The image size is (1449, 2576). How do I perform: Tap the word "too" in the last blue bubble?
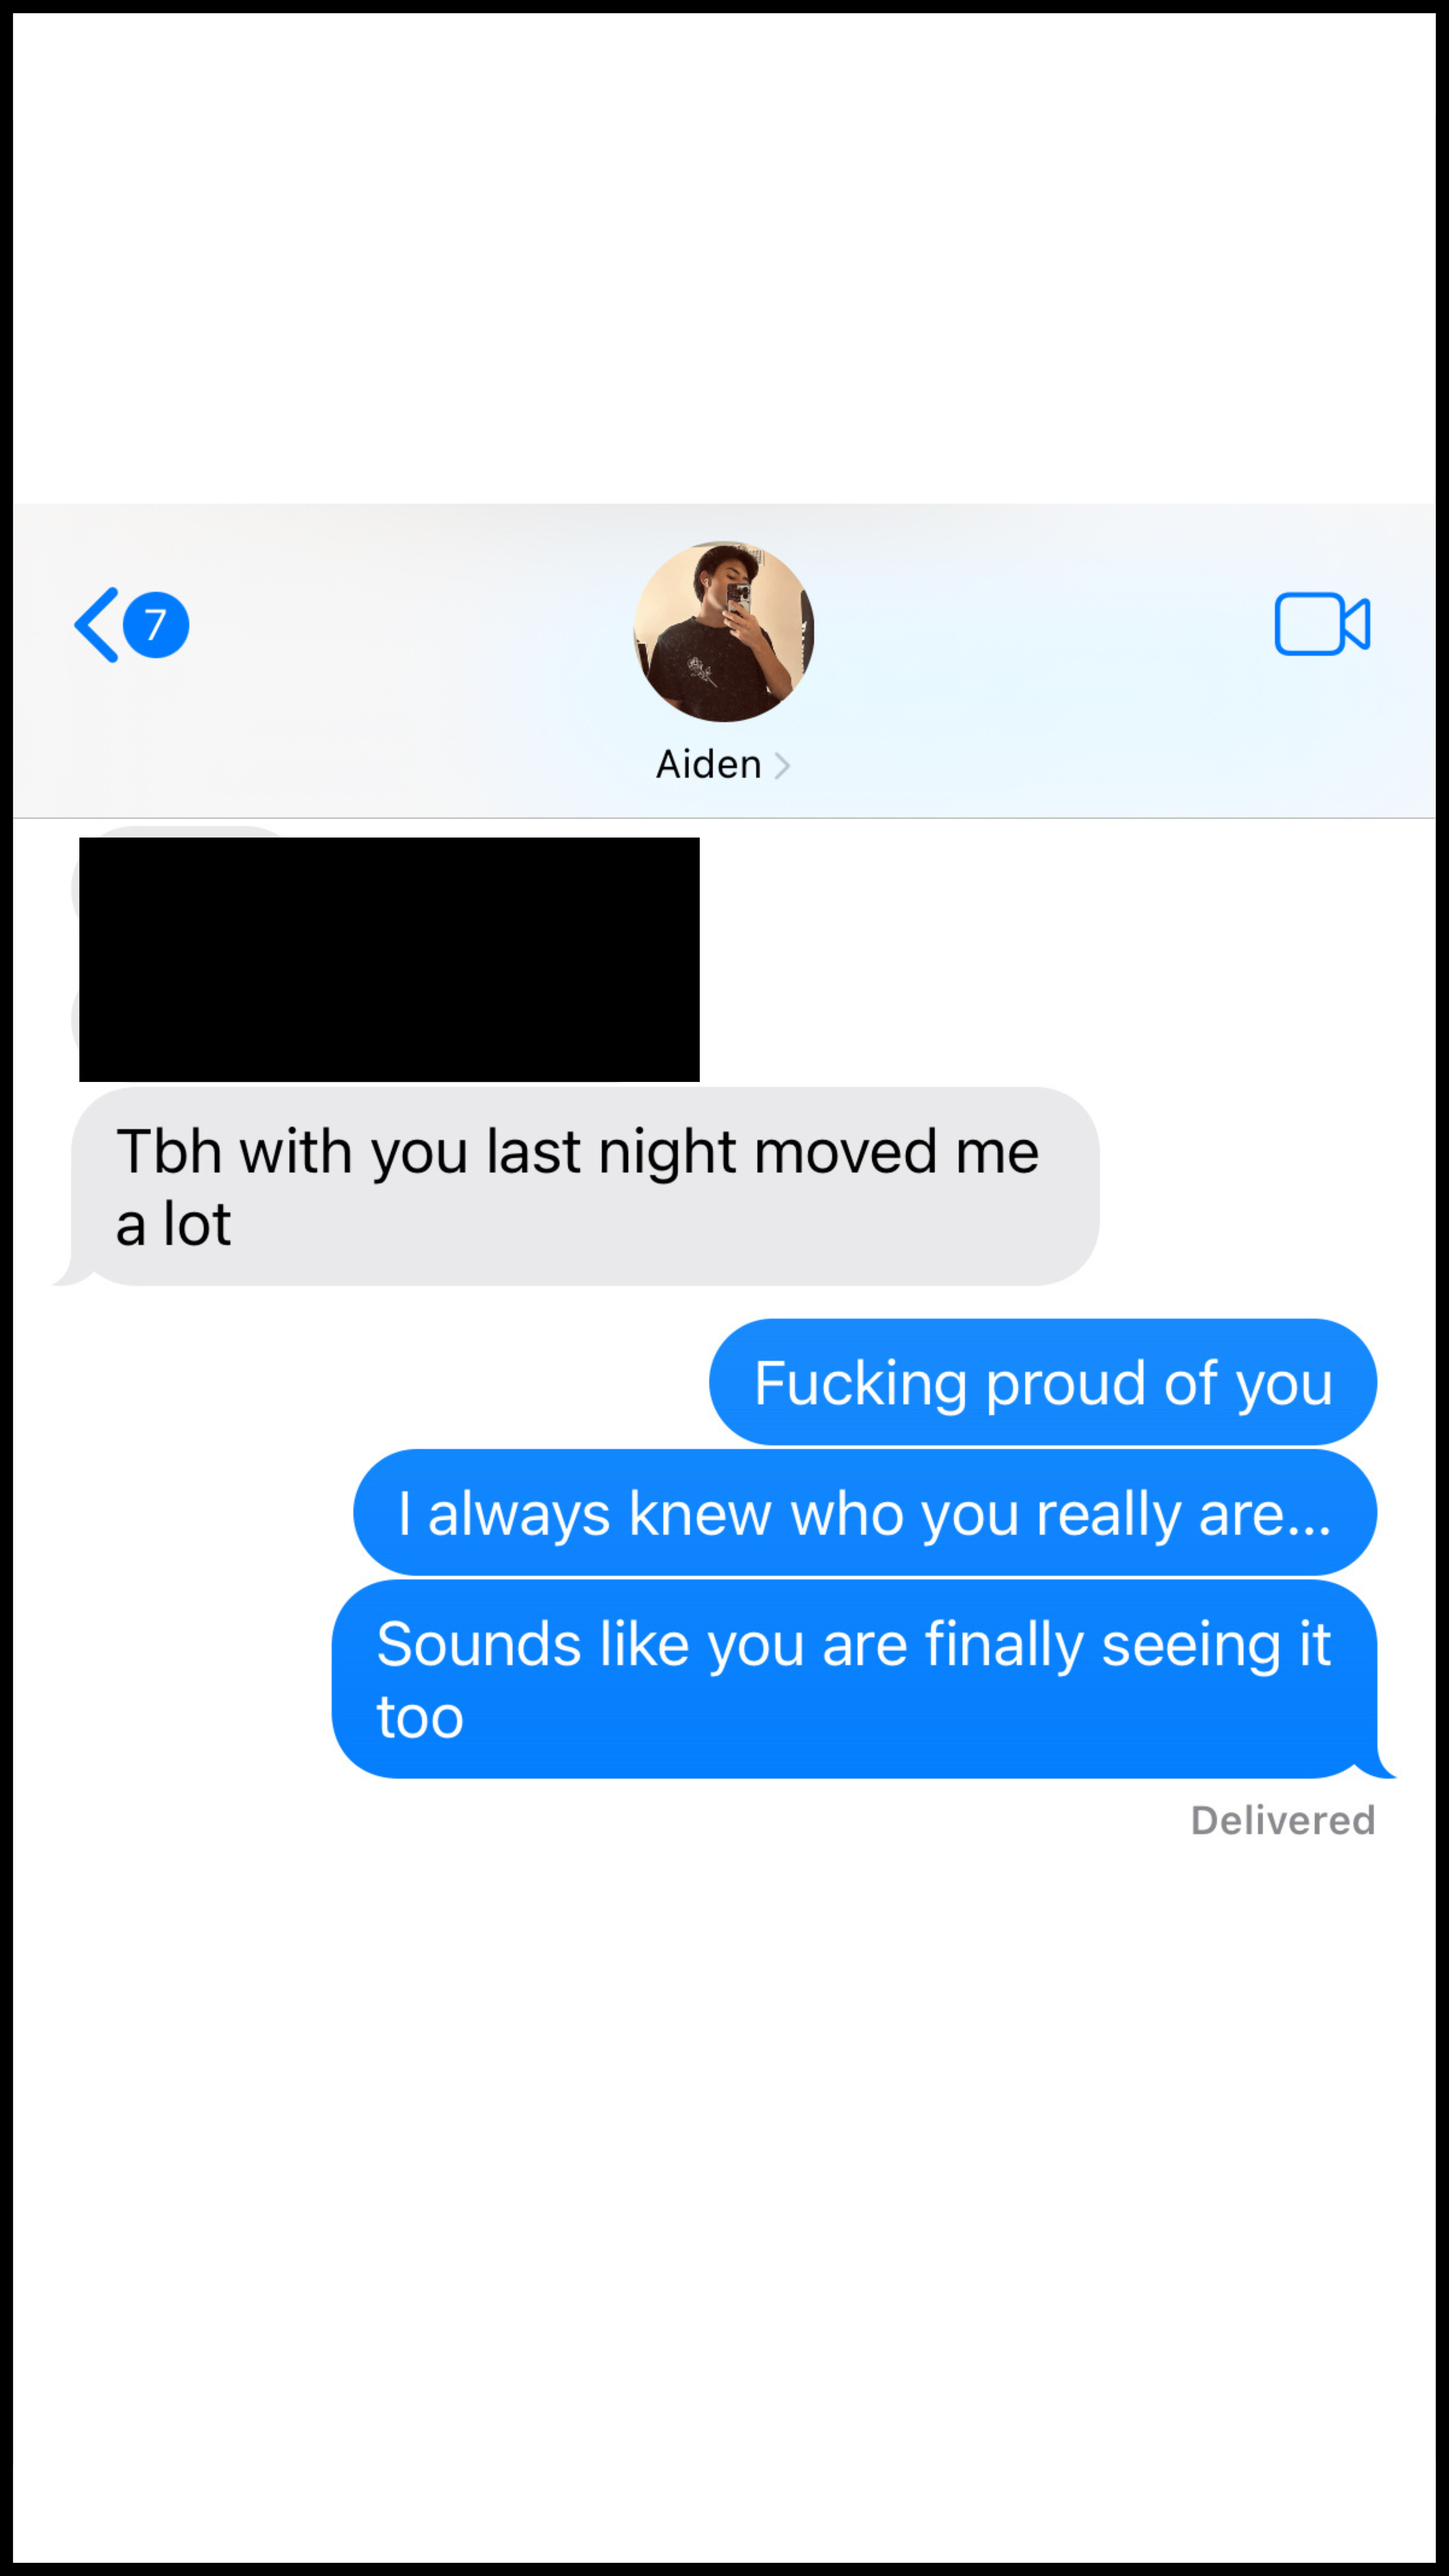point(420,1717)
